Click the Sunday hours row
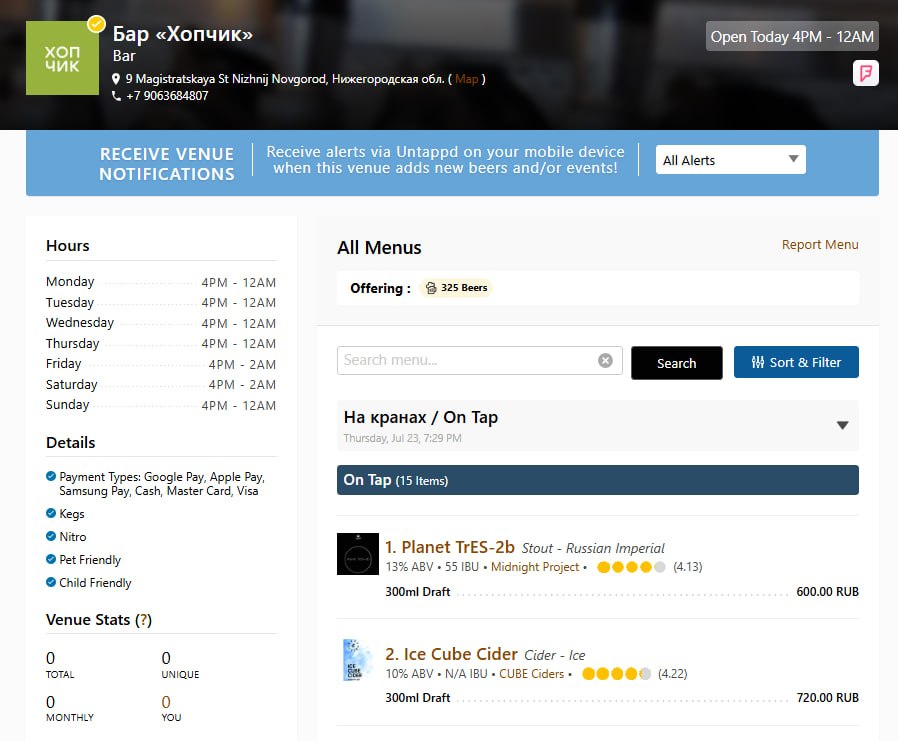 click(x=161, y=405)
